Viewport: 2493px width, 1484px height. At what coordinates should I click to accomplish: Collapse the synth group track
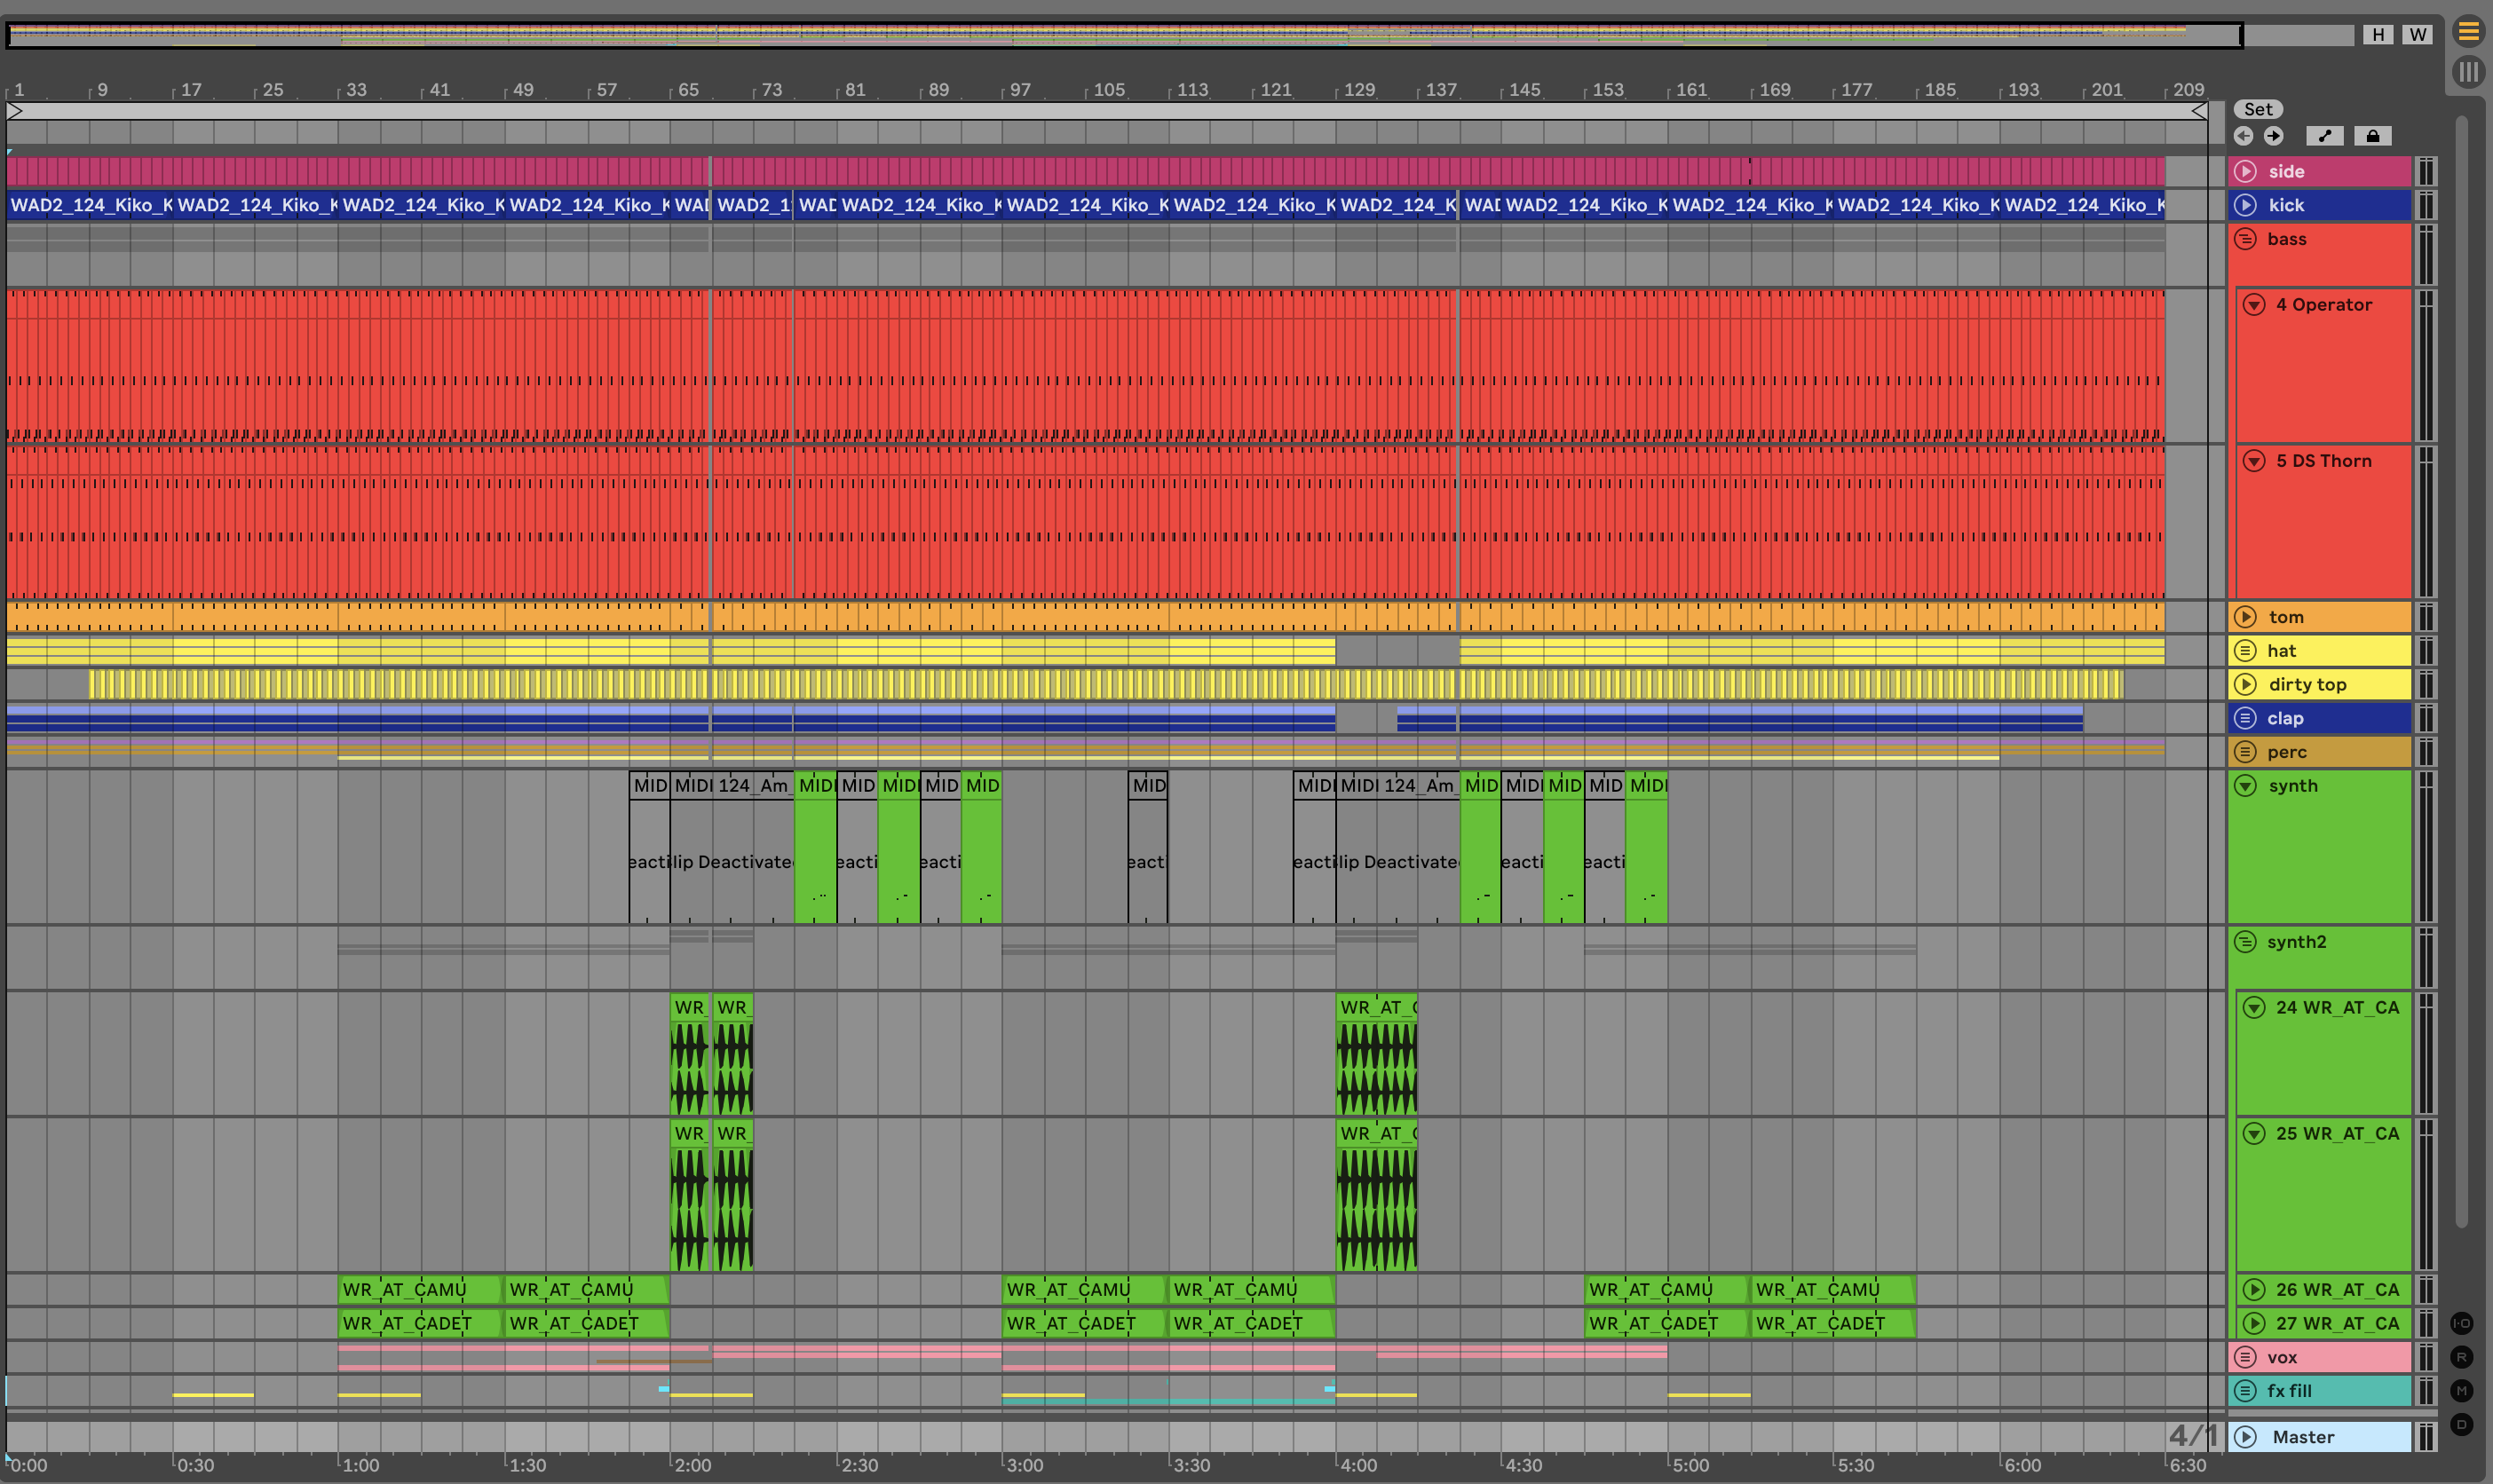pyautogui.click(x=2245, y=786)
